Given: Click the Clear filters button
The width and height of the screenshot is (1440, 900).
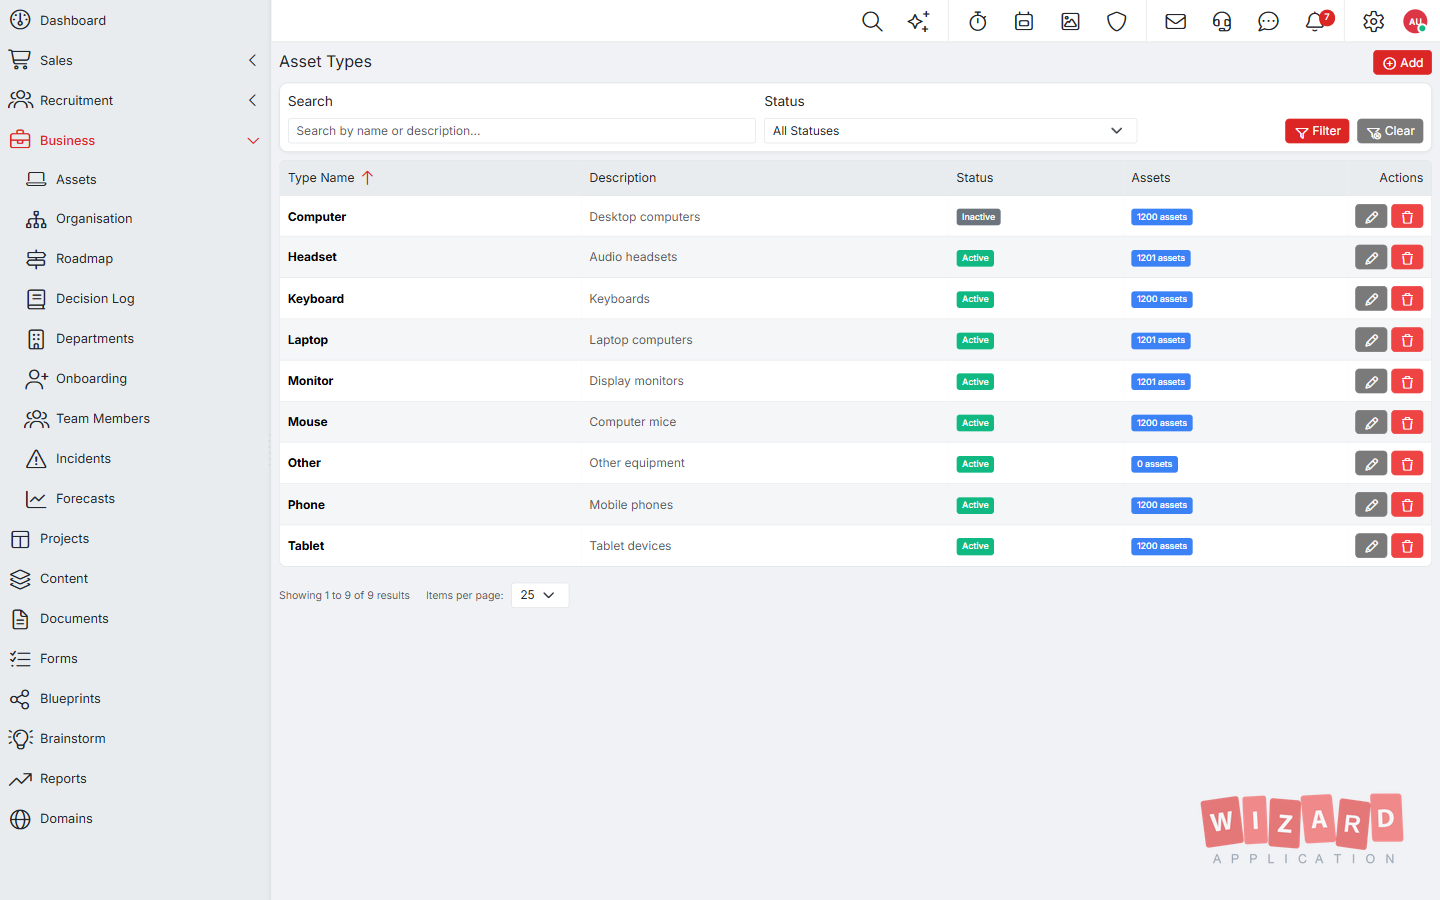Looking at the screenshot, I should pyautogui.click(x=1390, y=131).
